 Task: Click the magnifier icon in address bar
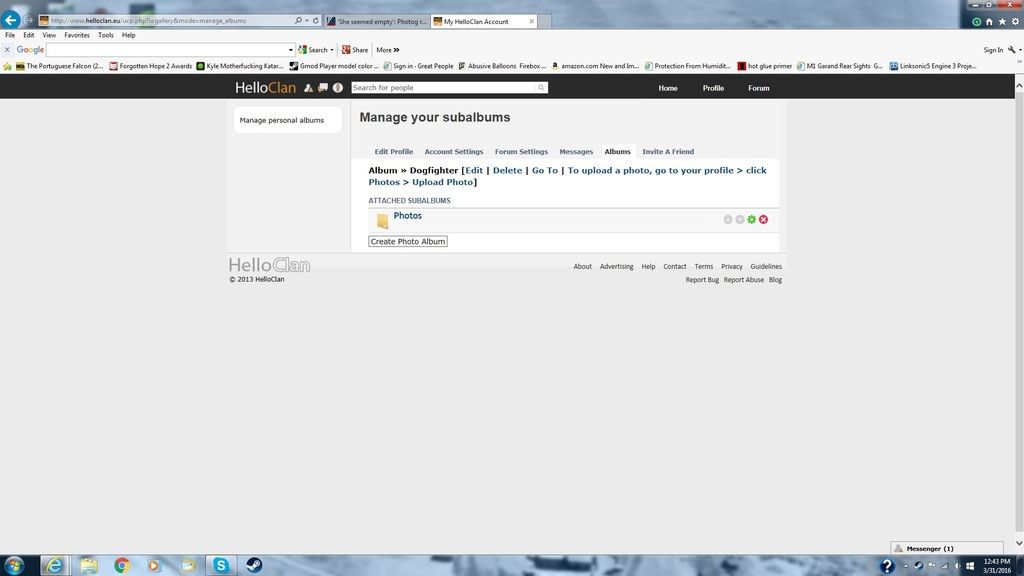(x=298, y=21)
